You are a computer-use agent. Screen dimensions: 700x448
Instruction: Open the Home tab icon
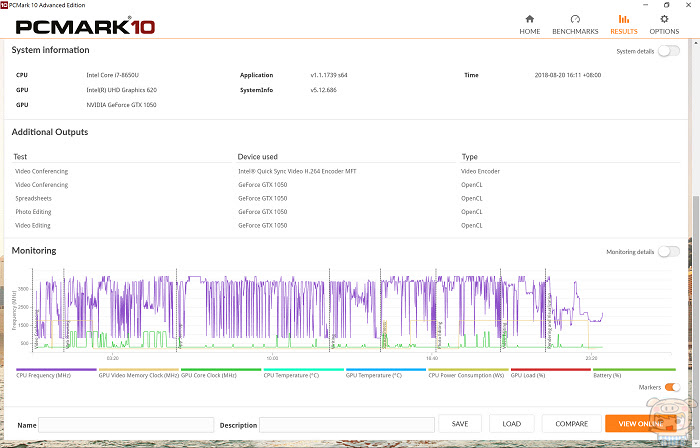point(529,19)
